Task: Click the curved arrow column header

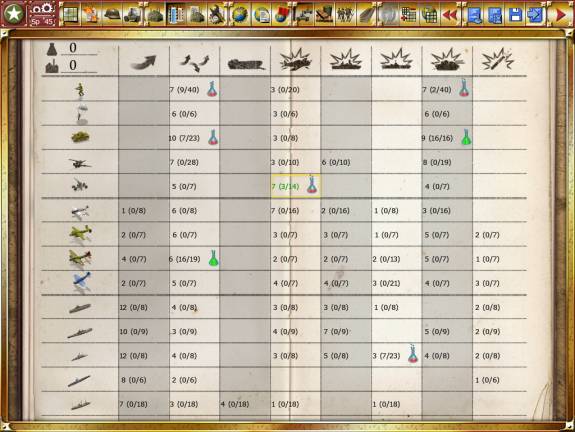Action: click(x=143, y=62)
